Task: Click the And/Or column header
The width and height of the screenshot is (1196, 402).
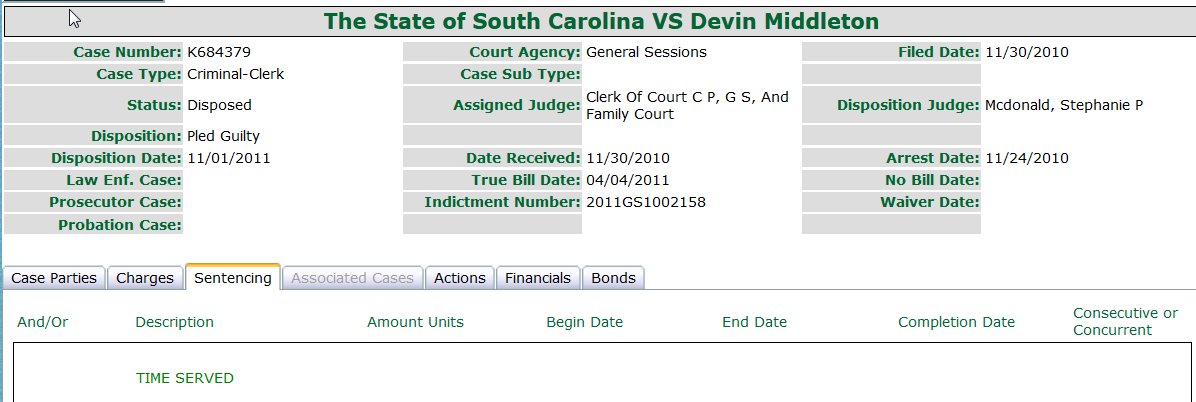Action: 43,322
